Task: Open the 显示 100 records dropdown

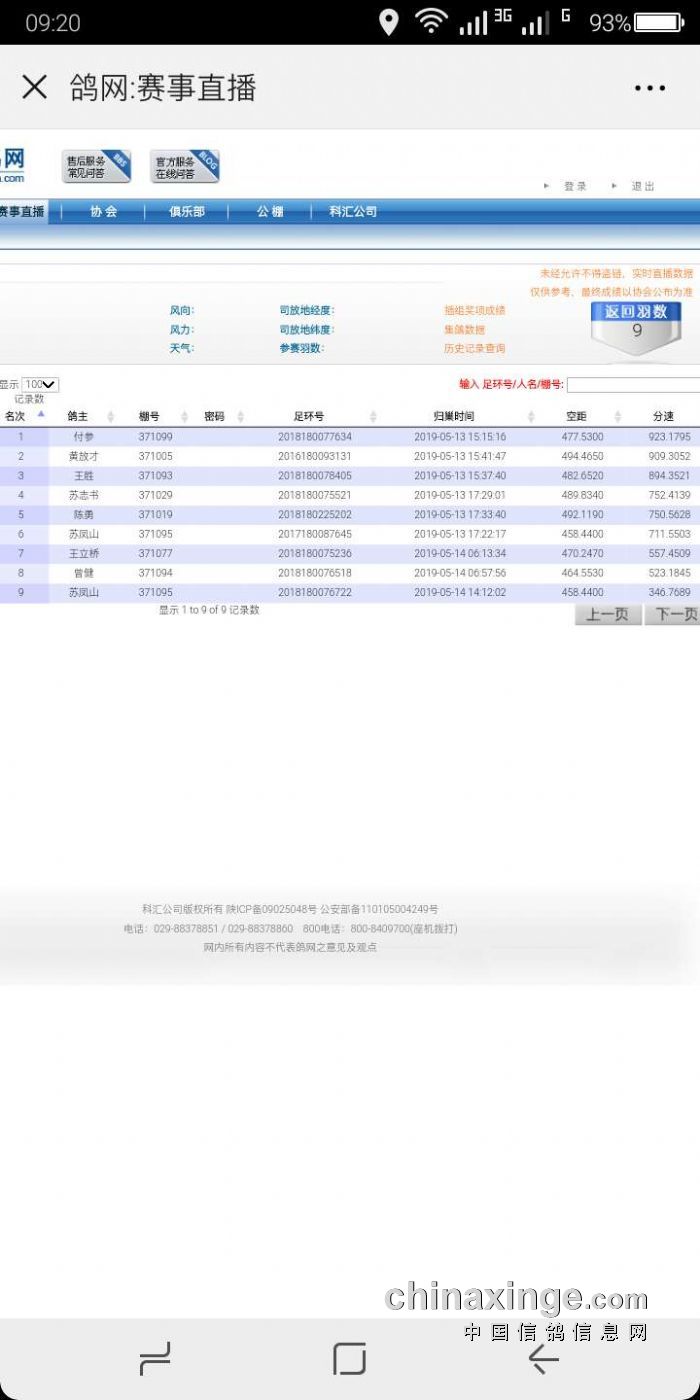Action: (41, 384)
